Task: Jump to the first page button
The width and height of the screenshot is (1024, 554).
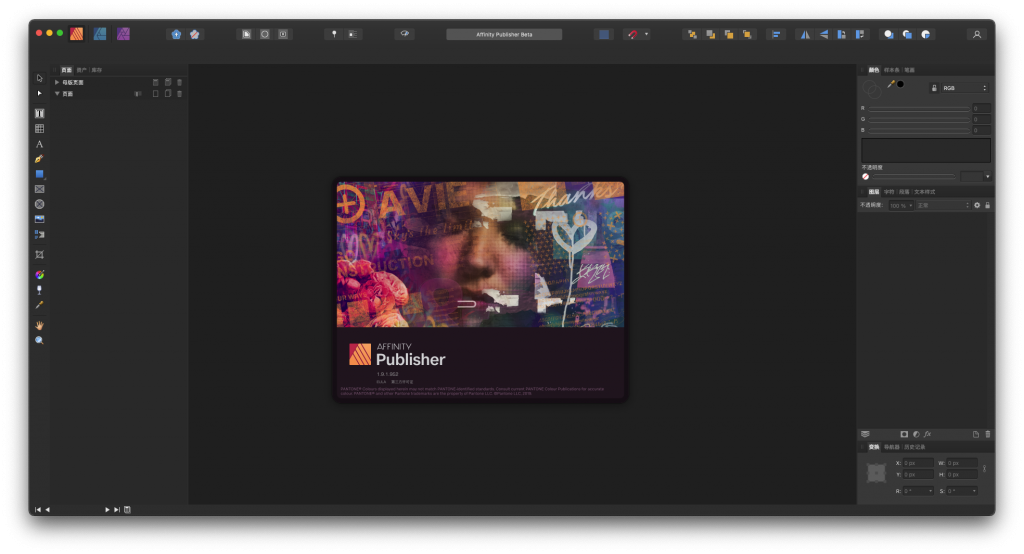Action: pyautogui.click(x=38, y=510)
